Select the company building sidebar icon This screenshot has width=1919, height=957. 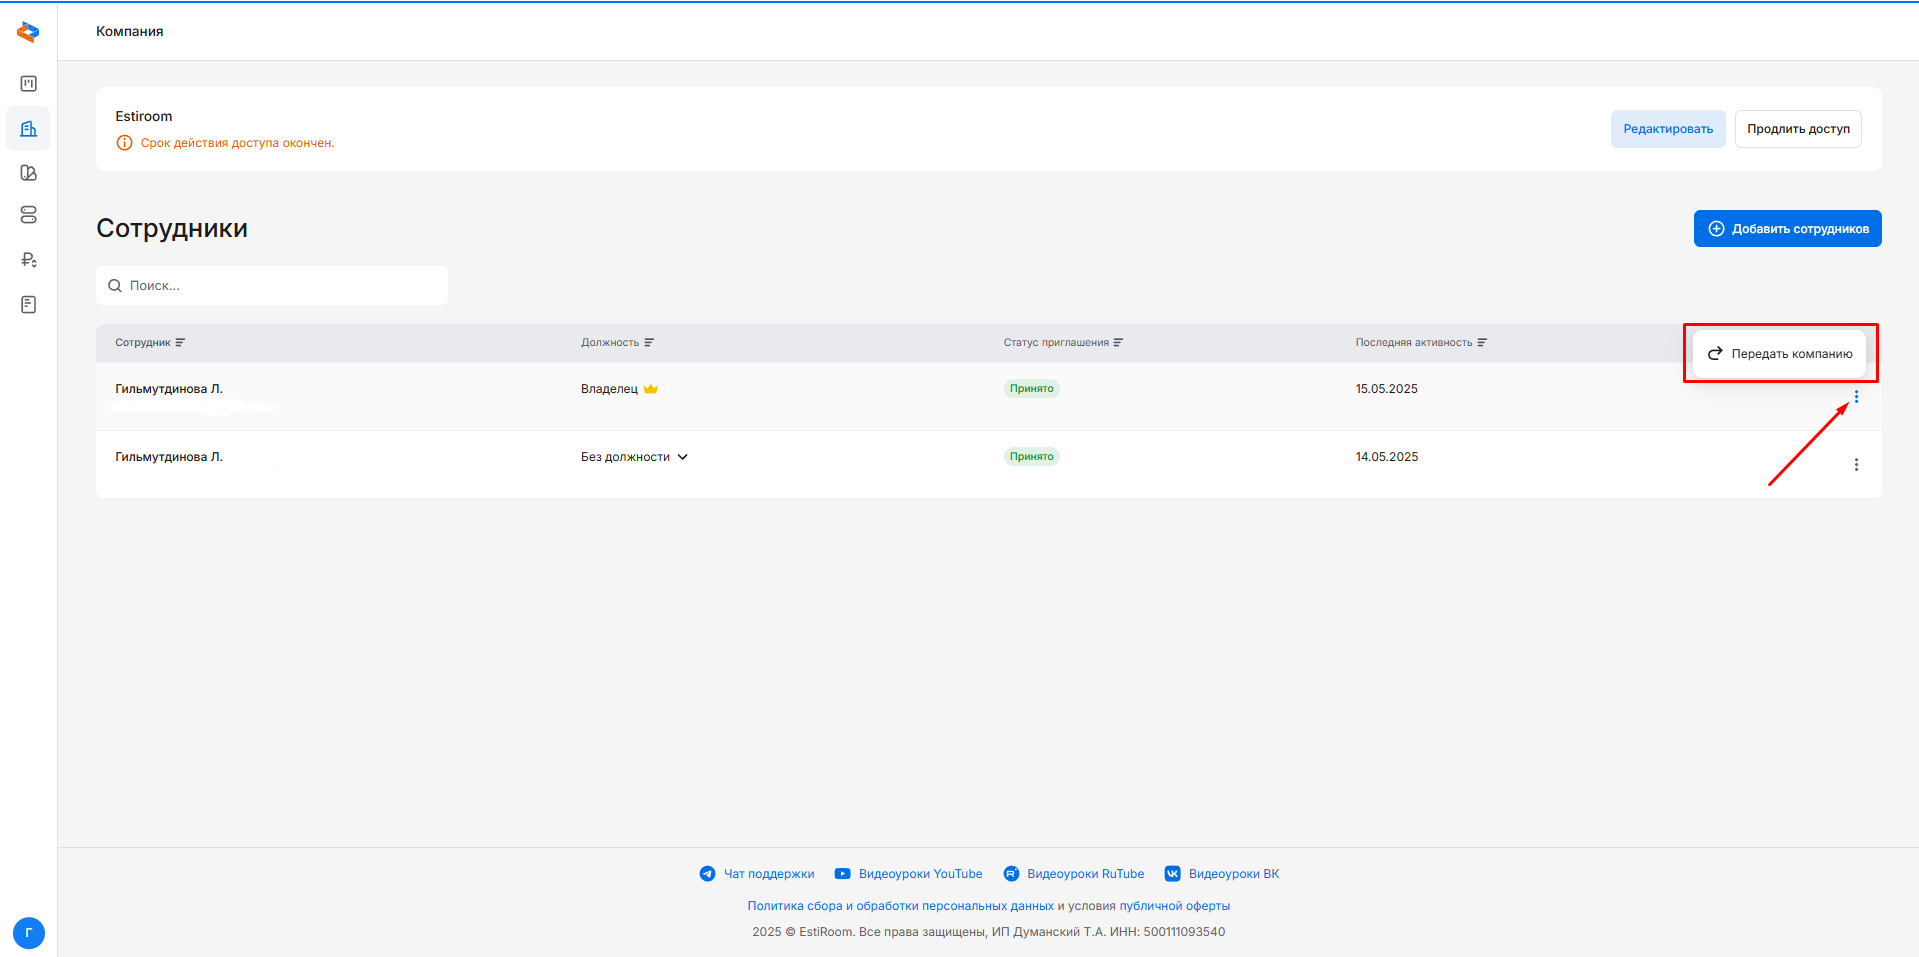click(28, 129)
